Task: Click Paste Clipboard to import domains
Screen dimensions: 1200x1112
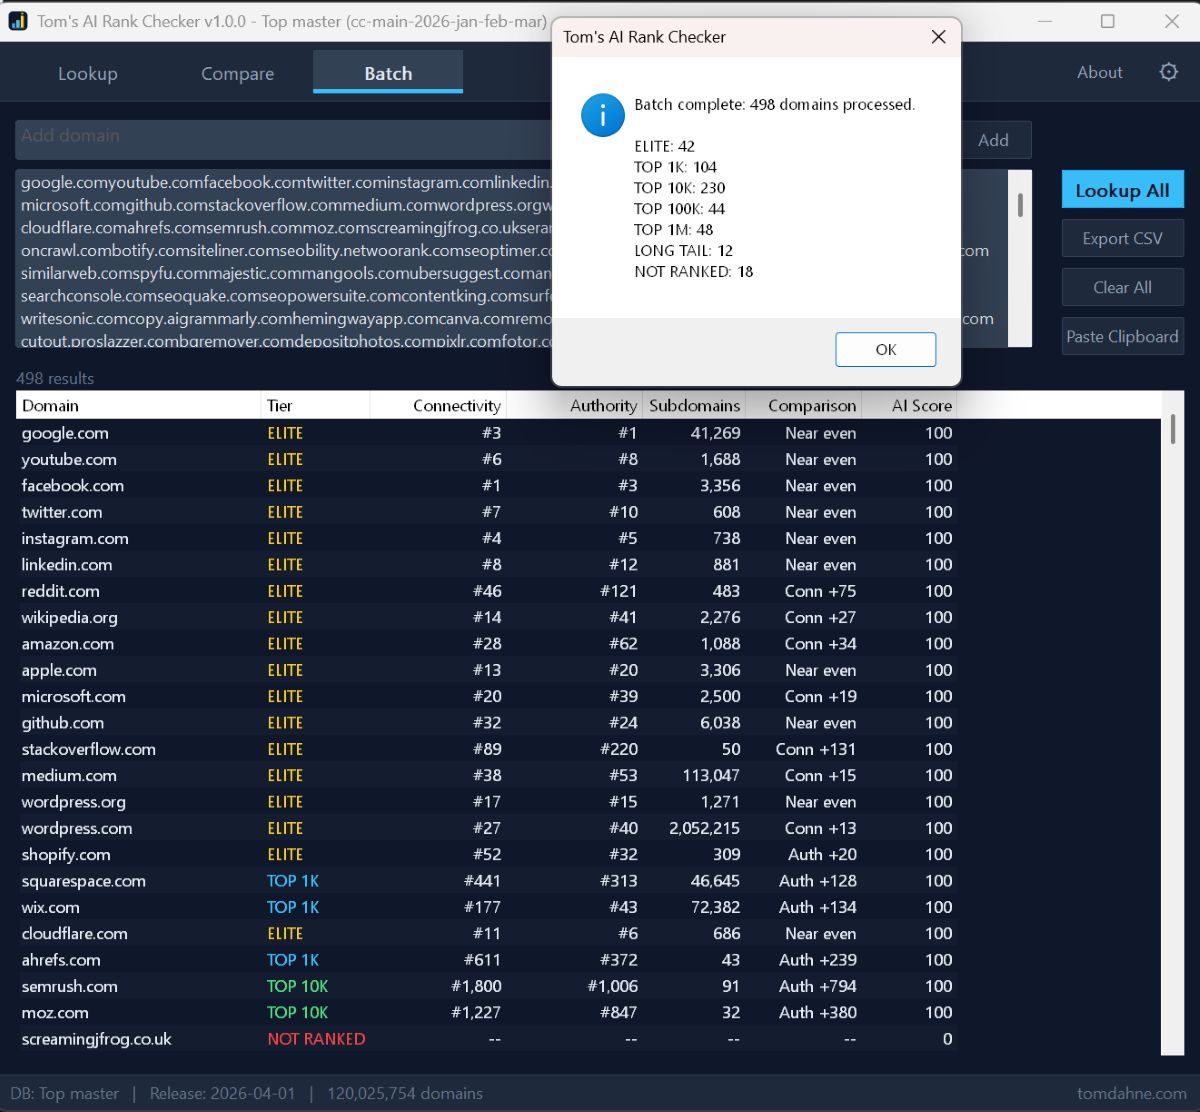Action: [1122, 336]
